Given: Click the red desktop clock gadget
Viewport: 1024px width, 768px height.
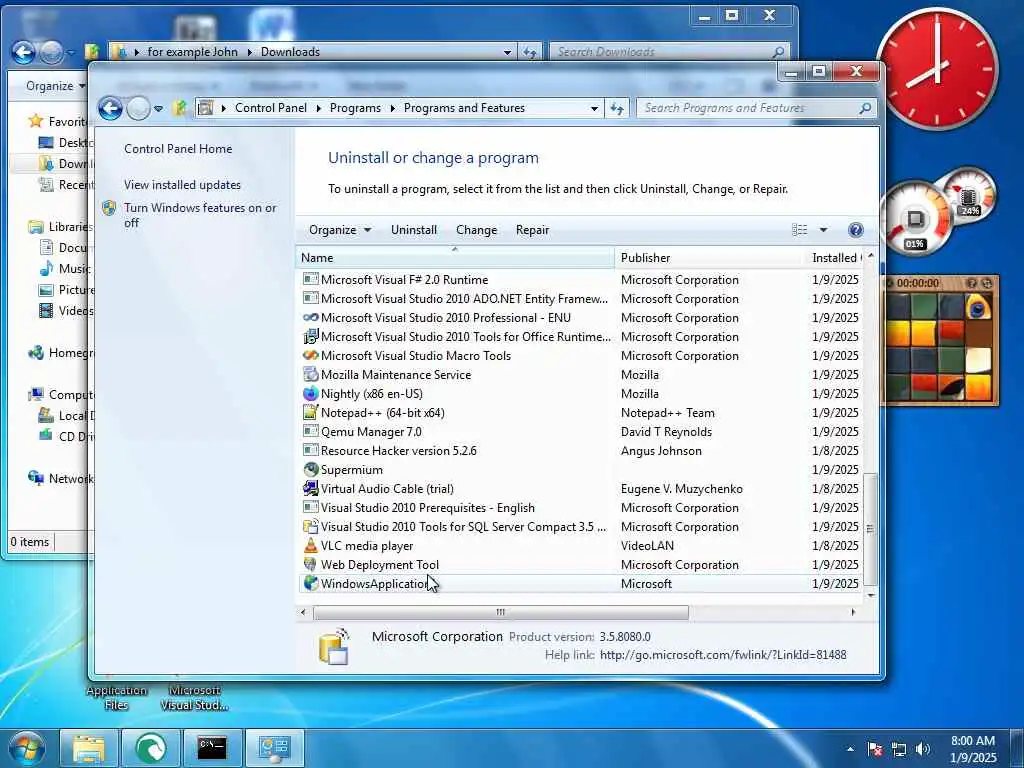Looking at the screenshot, I should click(938, 69).
